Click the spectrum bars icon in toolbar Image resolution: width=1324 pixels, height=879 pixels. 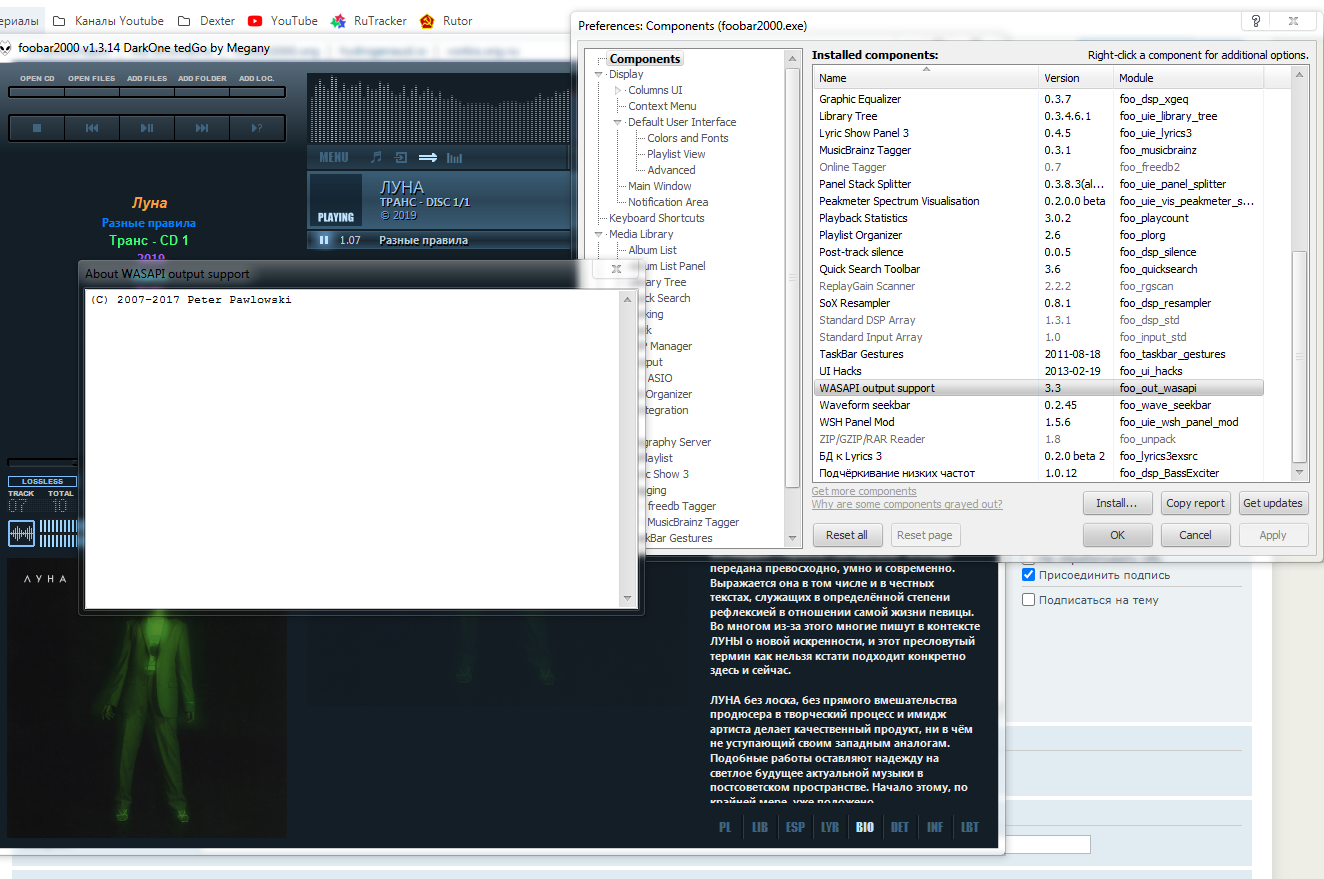[x=455, y=157]
